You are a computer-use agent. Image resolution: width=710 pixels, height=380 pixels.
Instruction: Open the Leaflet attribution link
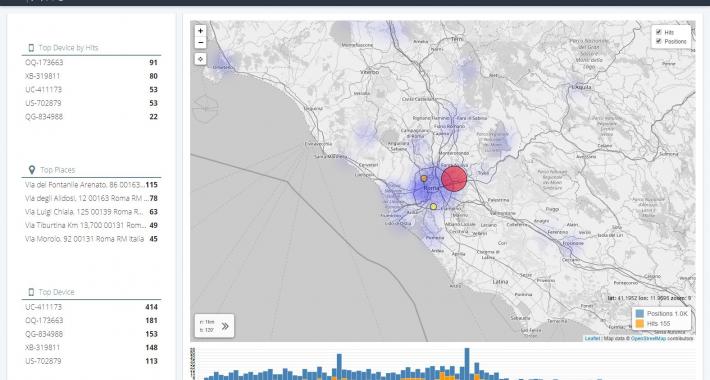point(592,338)
